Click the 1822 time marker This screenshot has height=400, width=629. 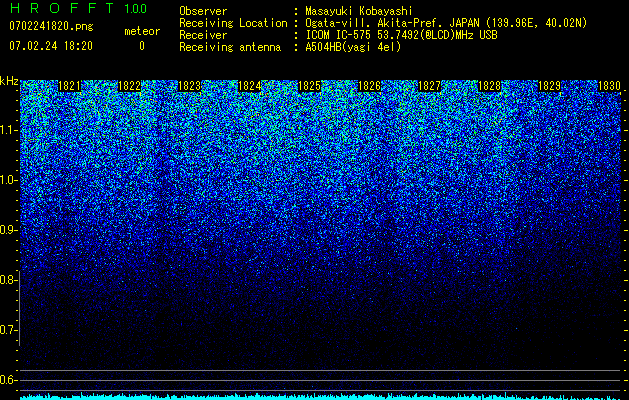[x=130, y=86]
